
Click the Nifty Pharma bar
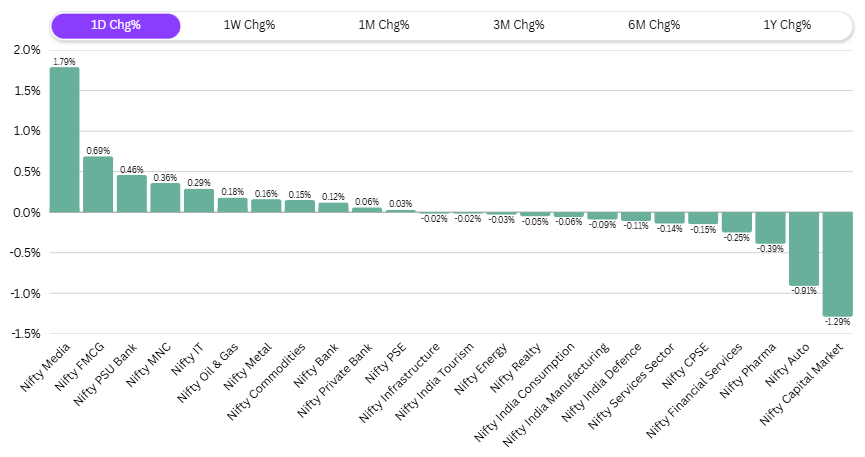770,228
